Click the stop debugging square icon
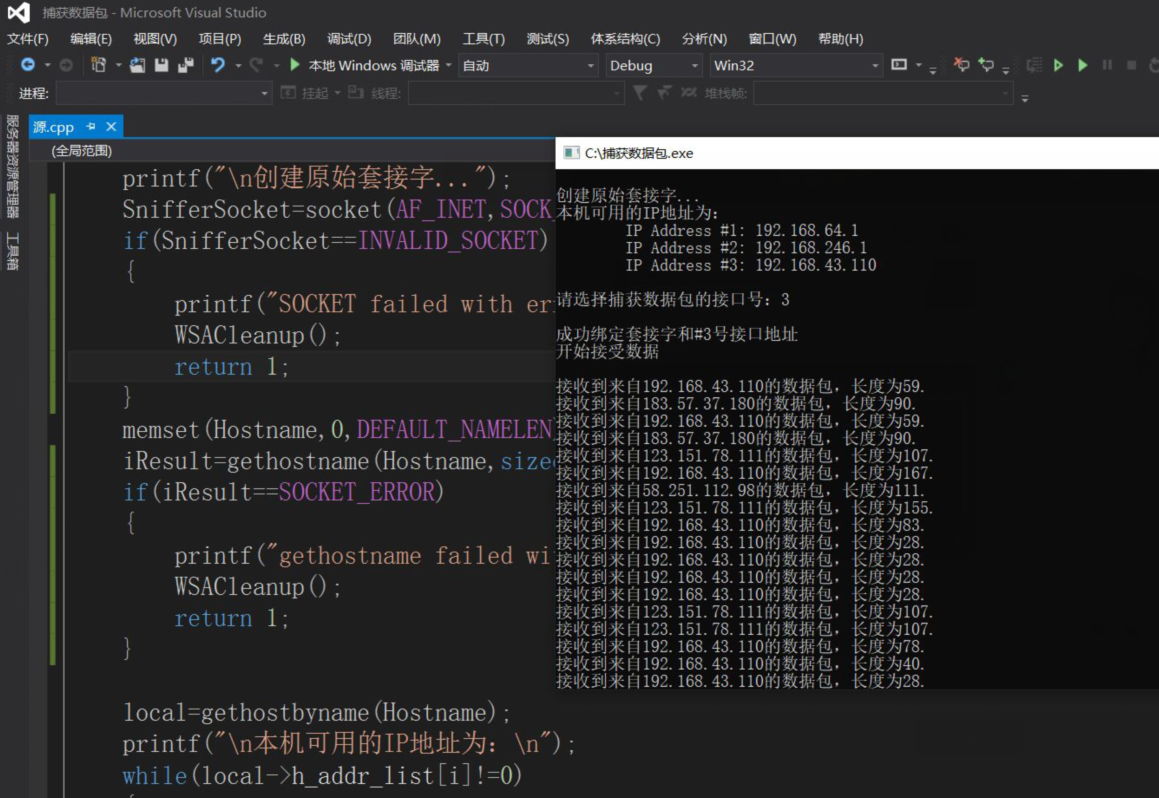Screen dimensions: 1159x798 (1131, 65)
